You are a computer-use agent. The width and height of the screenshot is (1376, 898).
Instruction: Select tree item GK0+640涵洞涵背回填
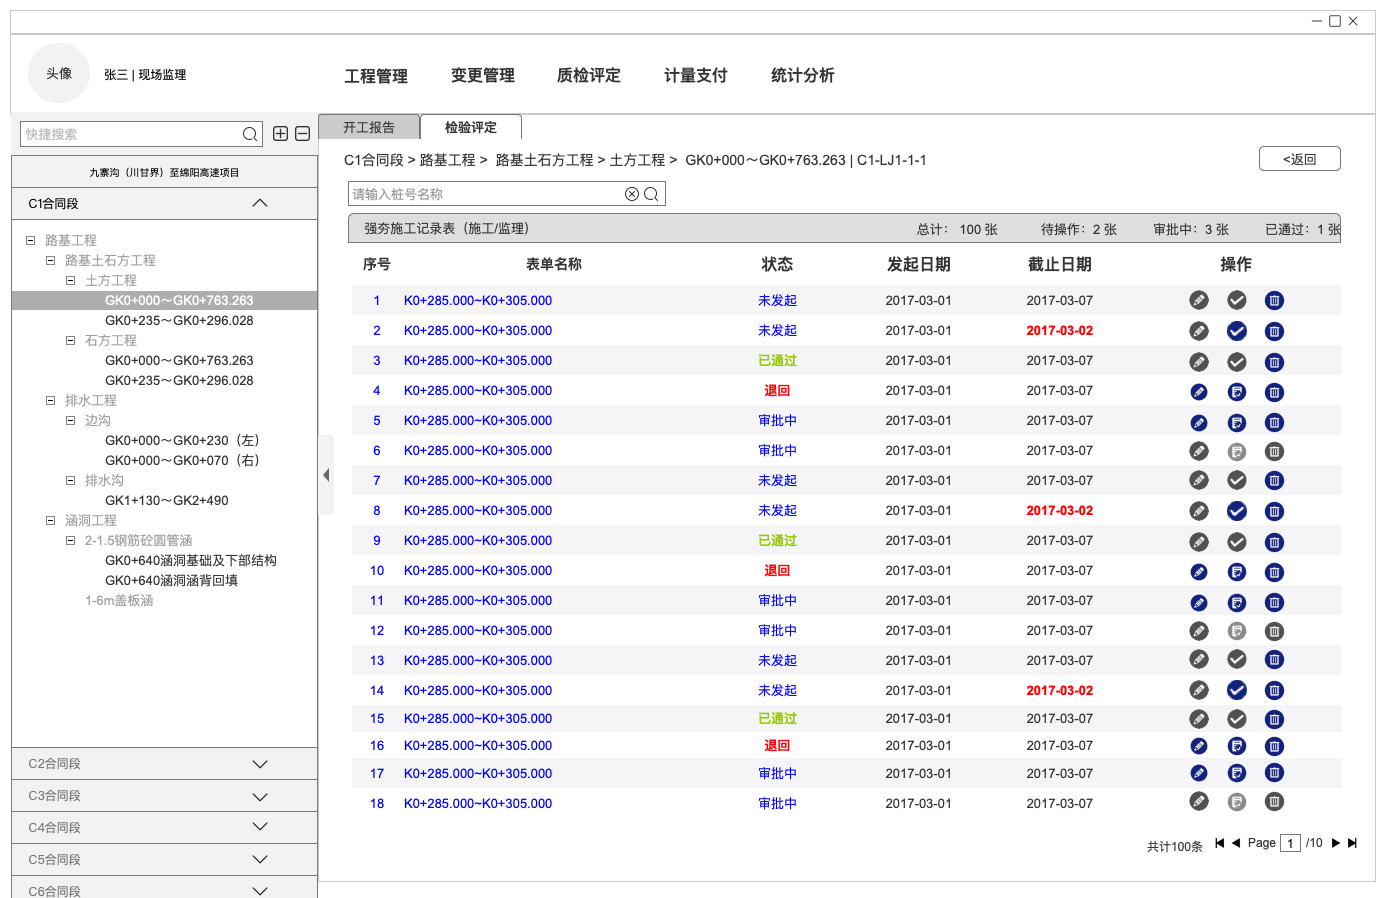[x=172, y=580]
